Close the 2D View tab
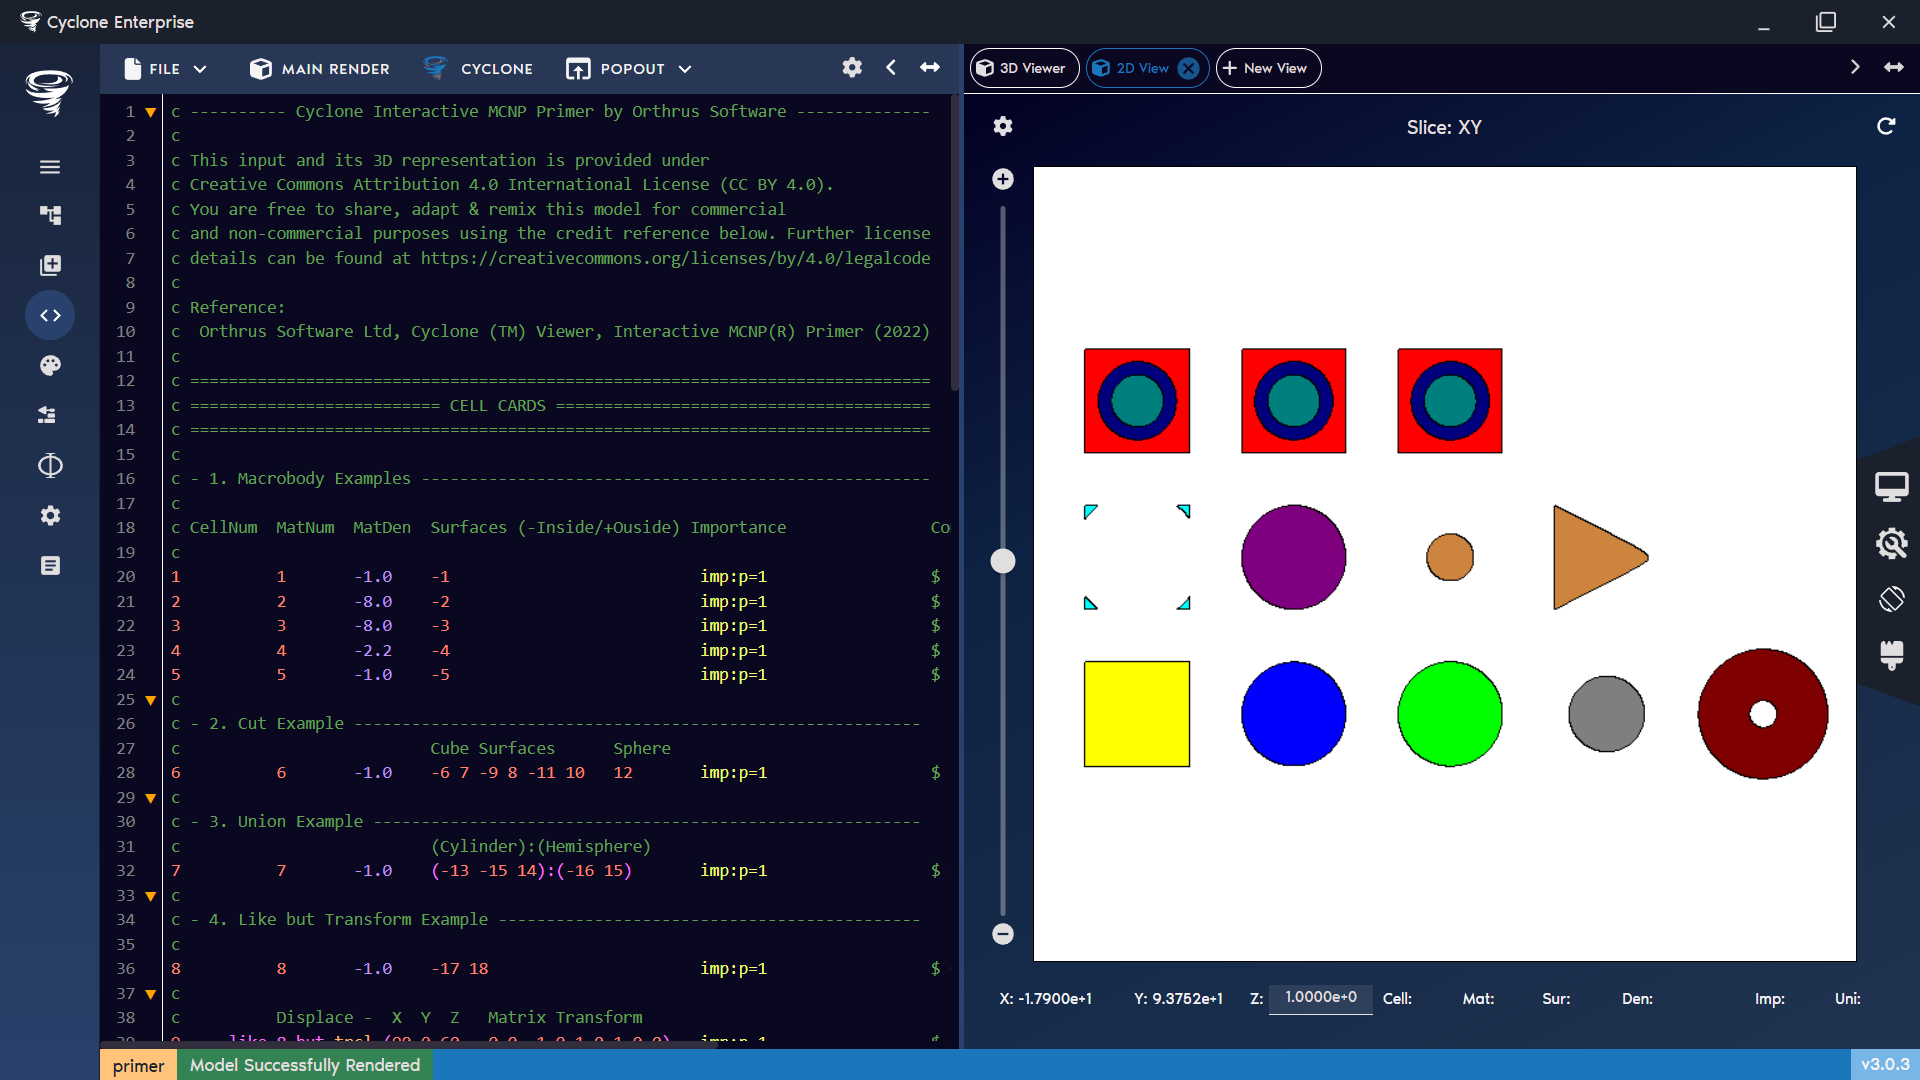This screenshot has height=1080, width=1920. tap(1188, 68)
